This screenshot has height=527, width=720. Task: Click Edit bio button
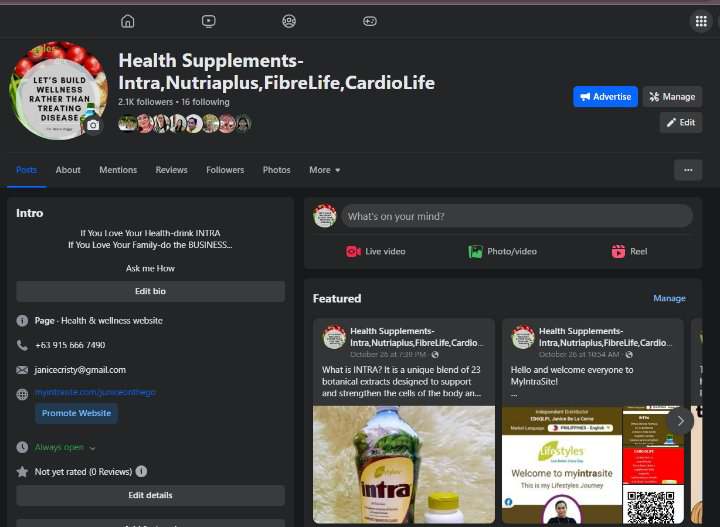pos(150,292)
